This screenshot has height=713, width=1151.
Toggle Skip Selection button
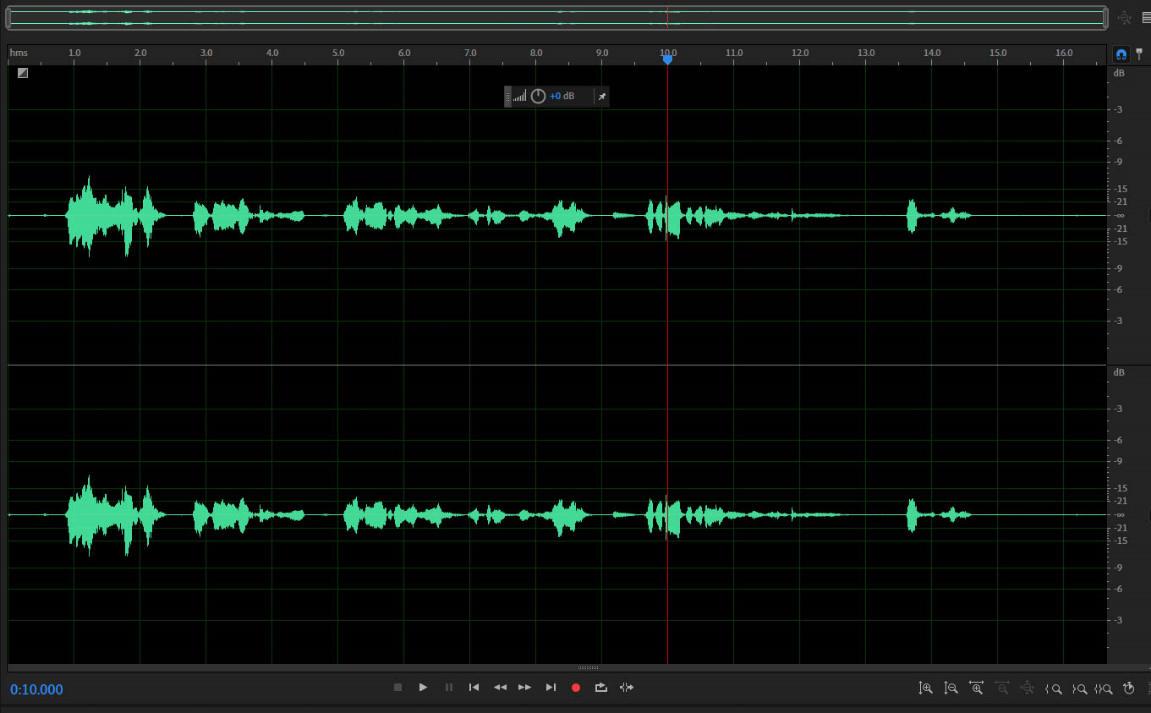click(626, 687)
